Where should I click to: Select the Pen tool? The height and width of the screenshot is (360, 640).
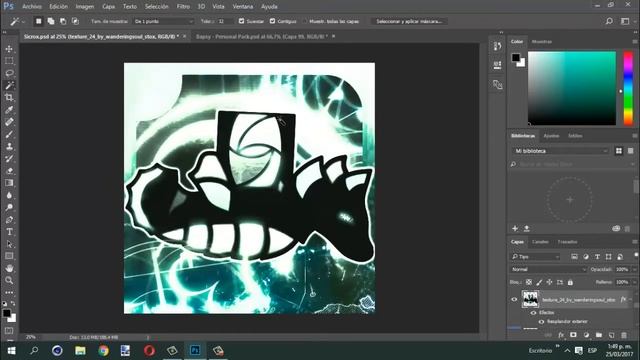[x=9, y=220]
